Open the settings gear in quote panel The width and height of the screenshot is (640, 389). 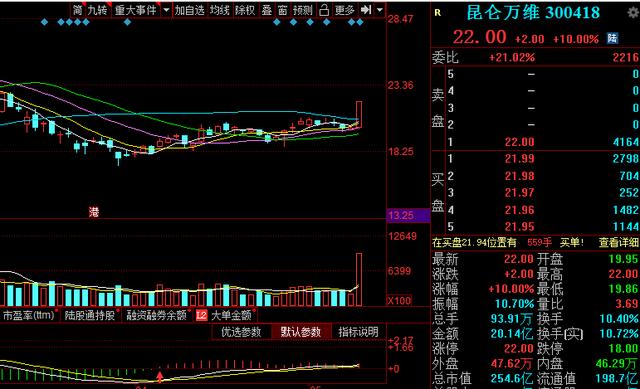point(633,13)
